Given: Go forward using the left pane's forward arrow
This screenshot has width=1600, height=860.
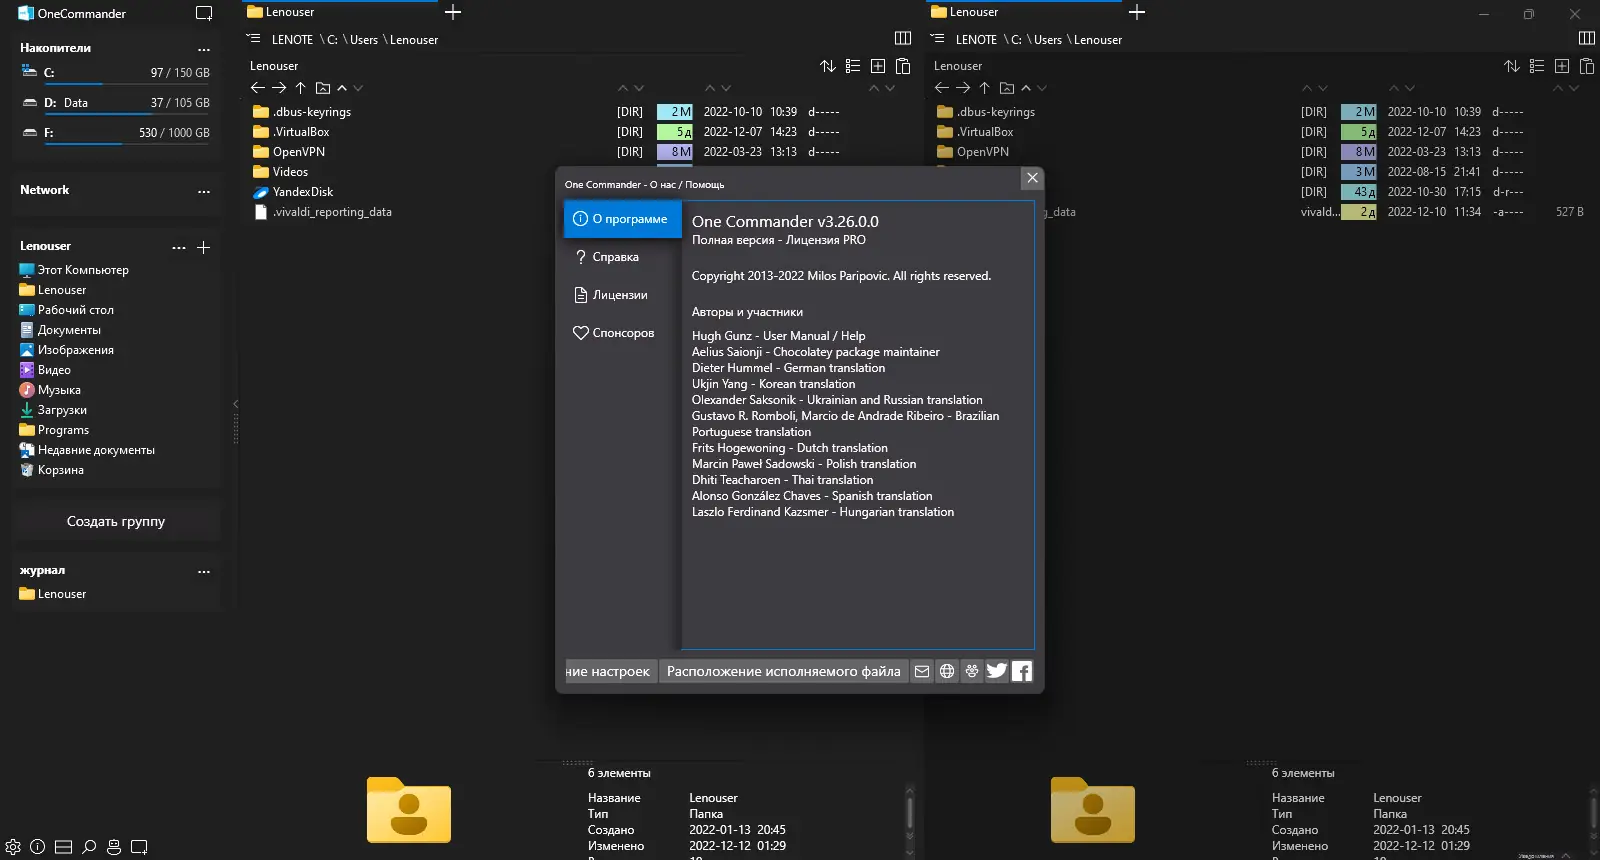Looking at the screenshot, I should [279, 88].
